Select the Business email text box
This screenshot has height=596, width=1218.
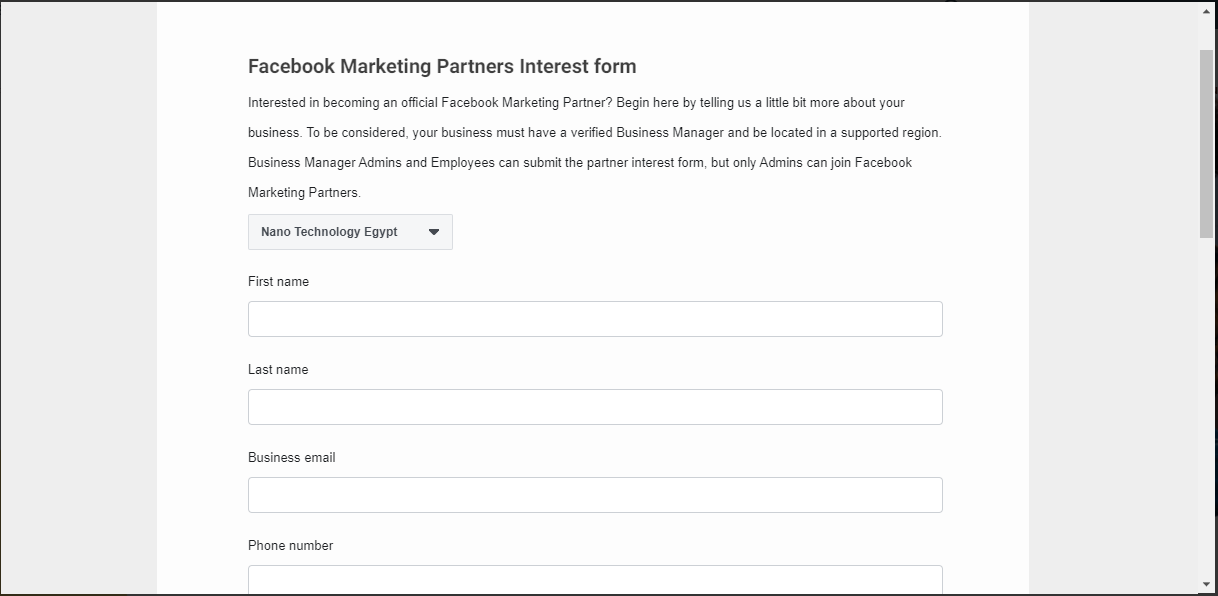pos(595,495)
